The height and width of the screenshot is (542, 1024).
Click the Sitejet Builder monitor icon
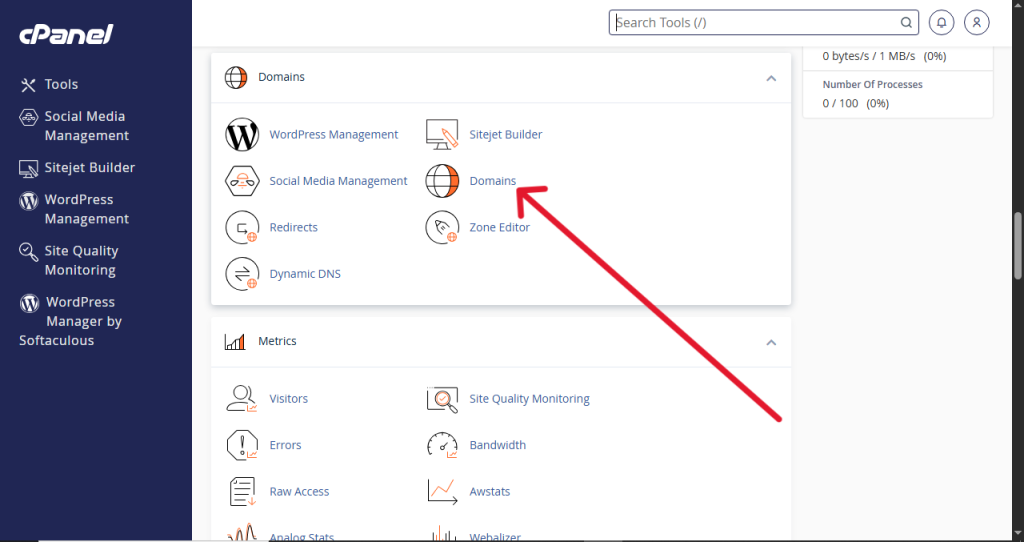[x=442, y=135]
